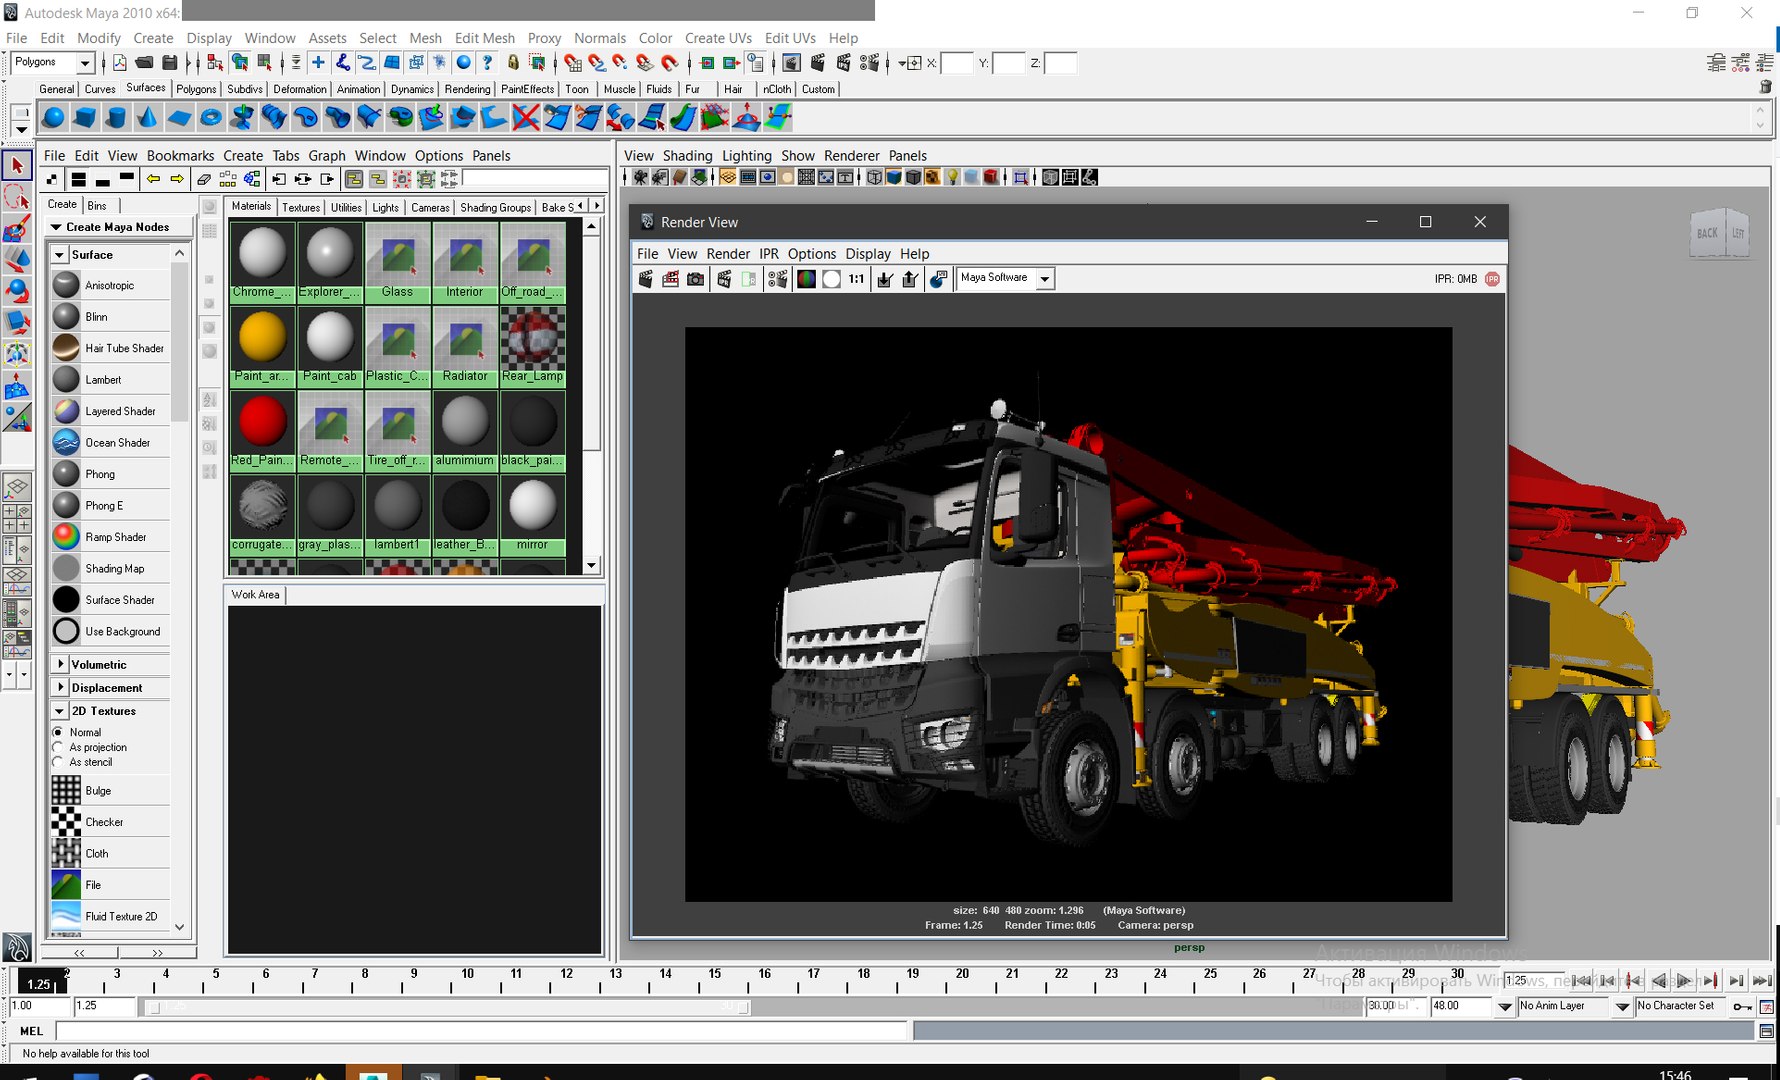Open the Graph menu in Hypershade
The image size is (1780, 1080).
tap(327, 156)
